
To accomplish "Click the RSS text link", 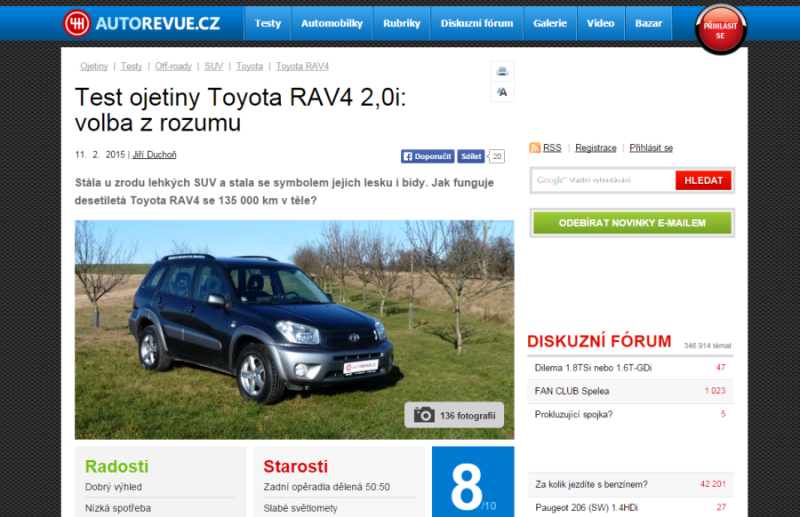I will (x=552, y=148).
